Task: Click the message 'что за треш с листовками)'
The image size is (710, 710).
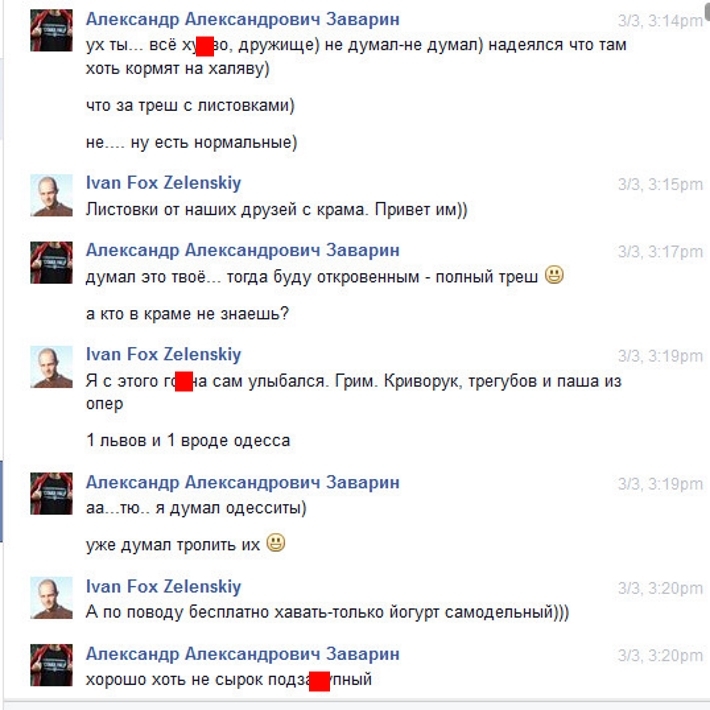Action: coord(190,106)
